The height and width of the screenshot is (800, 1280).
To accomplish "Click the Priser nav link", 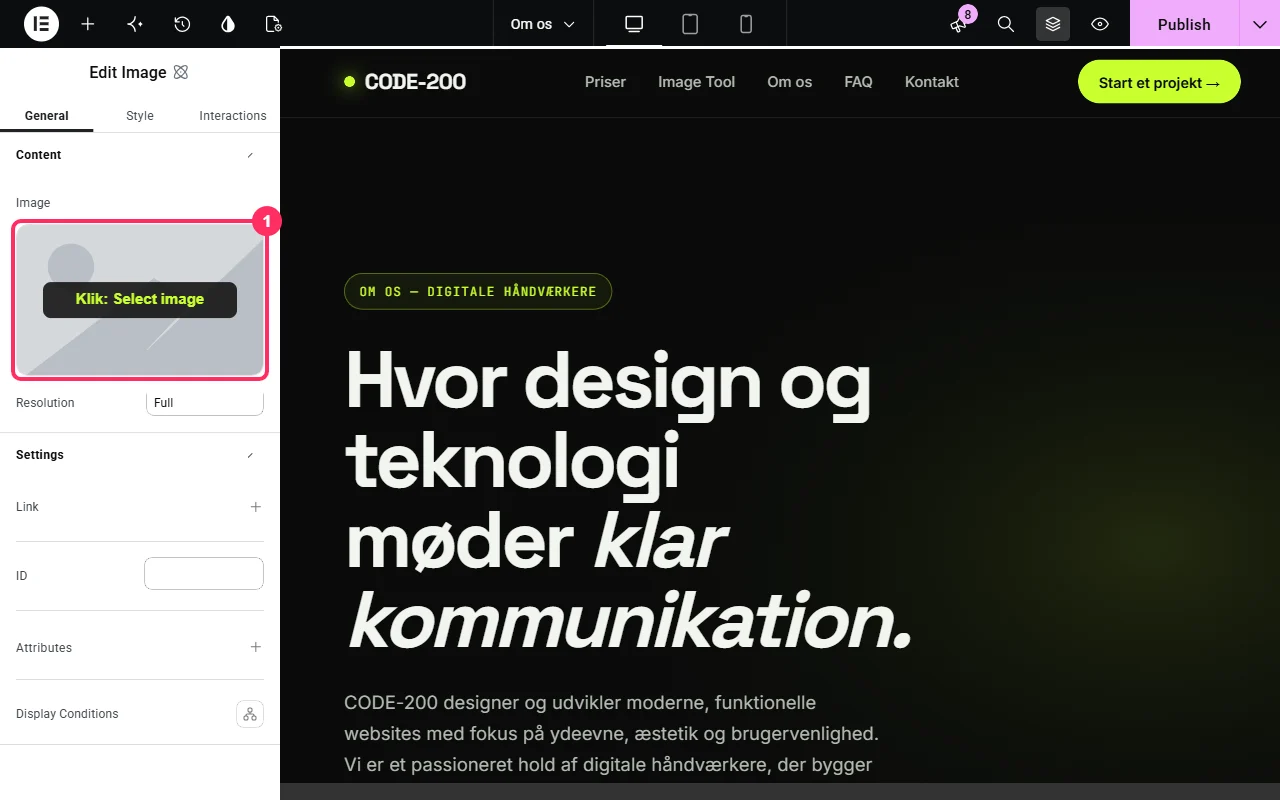I will tap(605, 82).
